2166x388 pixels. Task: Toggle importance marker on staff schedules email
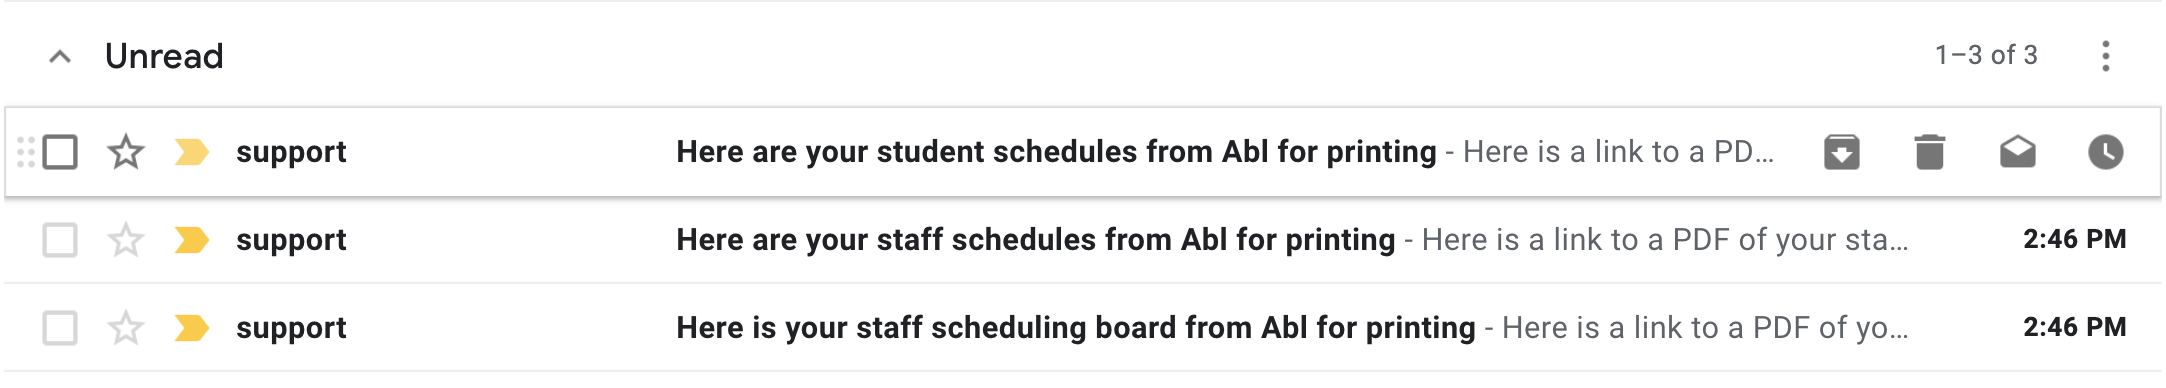(x=191, y=240)
